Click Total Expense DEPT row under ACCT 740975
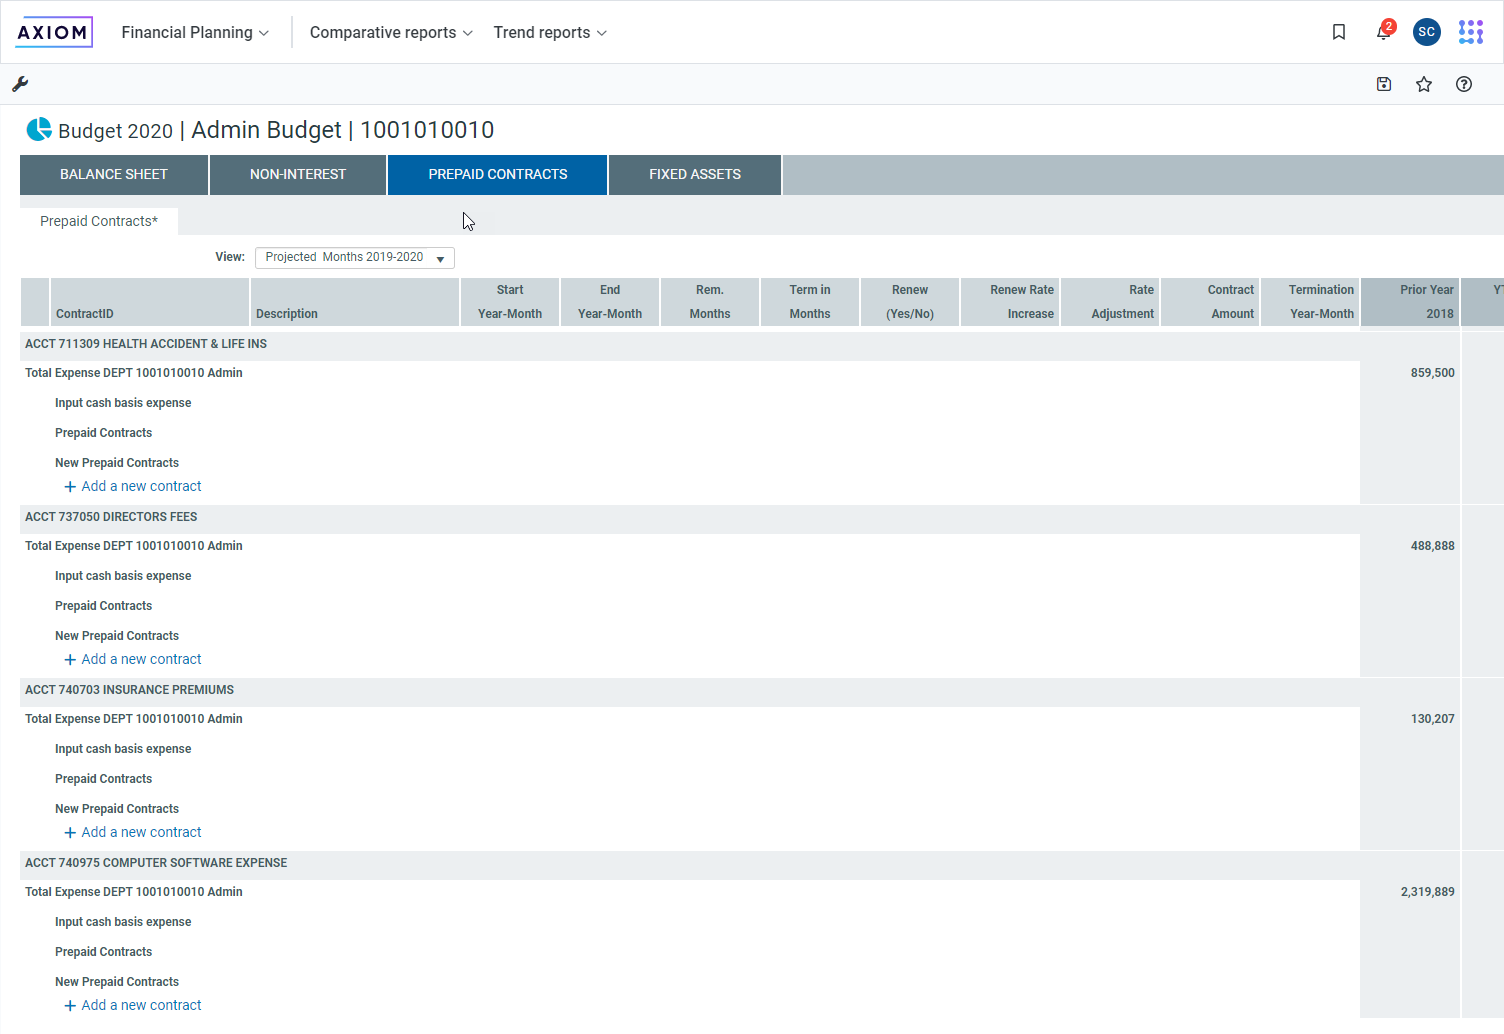Image resolution: width=1504 pixels, height=1034 pixels. pos(134,892)
